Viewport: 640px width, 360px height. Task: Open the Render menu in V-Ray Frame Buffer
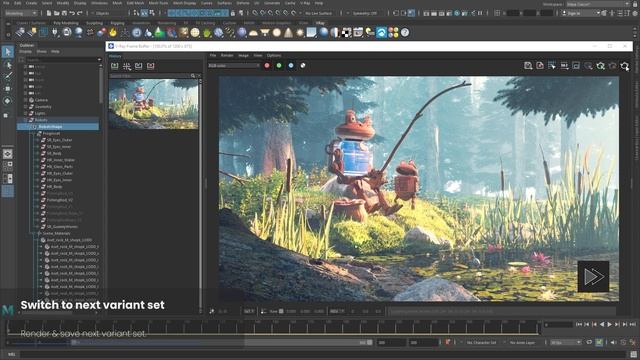tap(227, 55)
